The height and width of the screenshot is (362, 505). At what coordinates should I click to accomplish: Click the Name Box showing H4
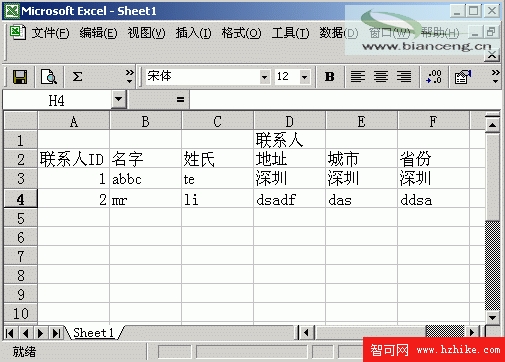coord(57,100)
